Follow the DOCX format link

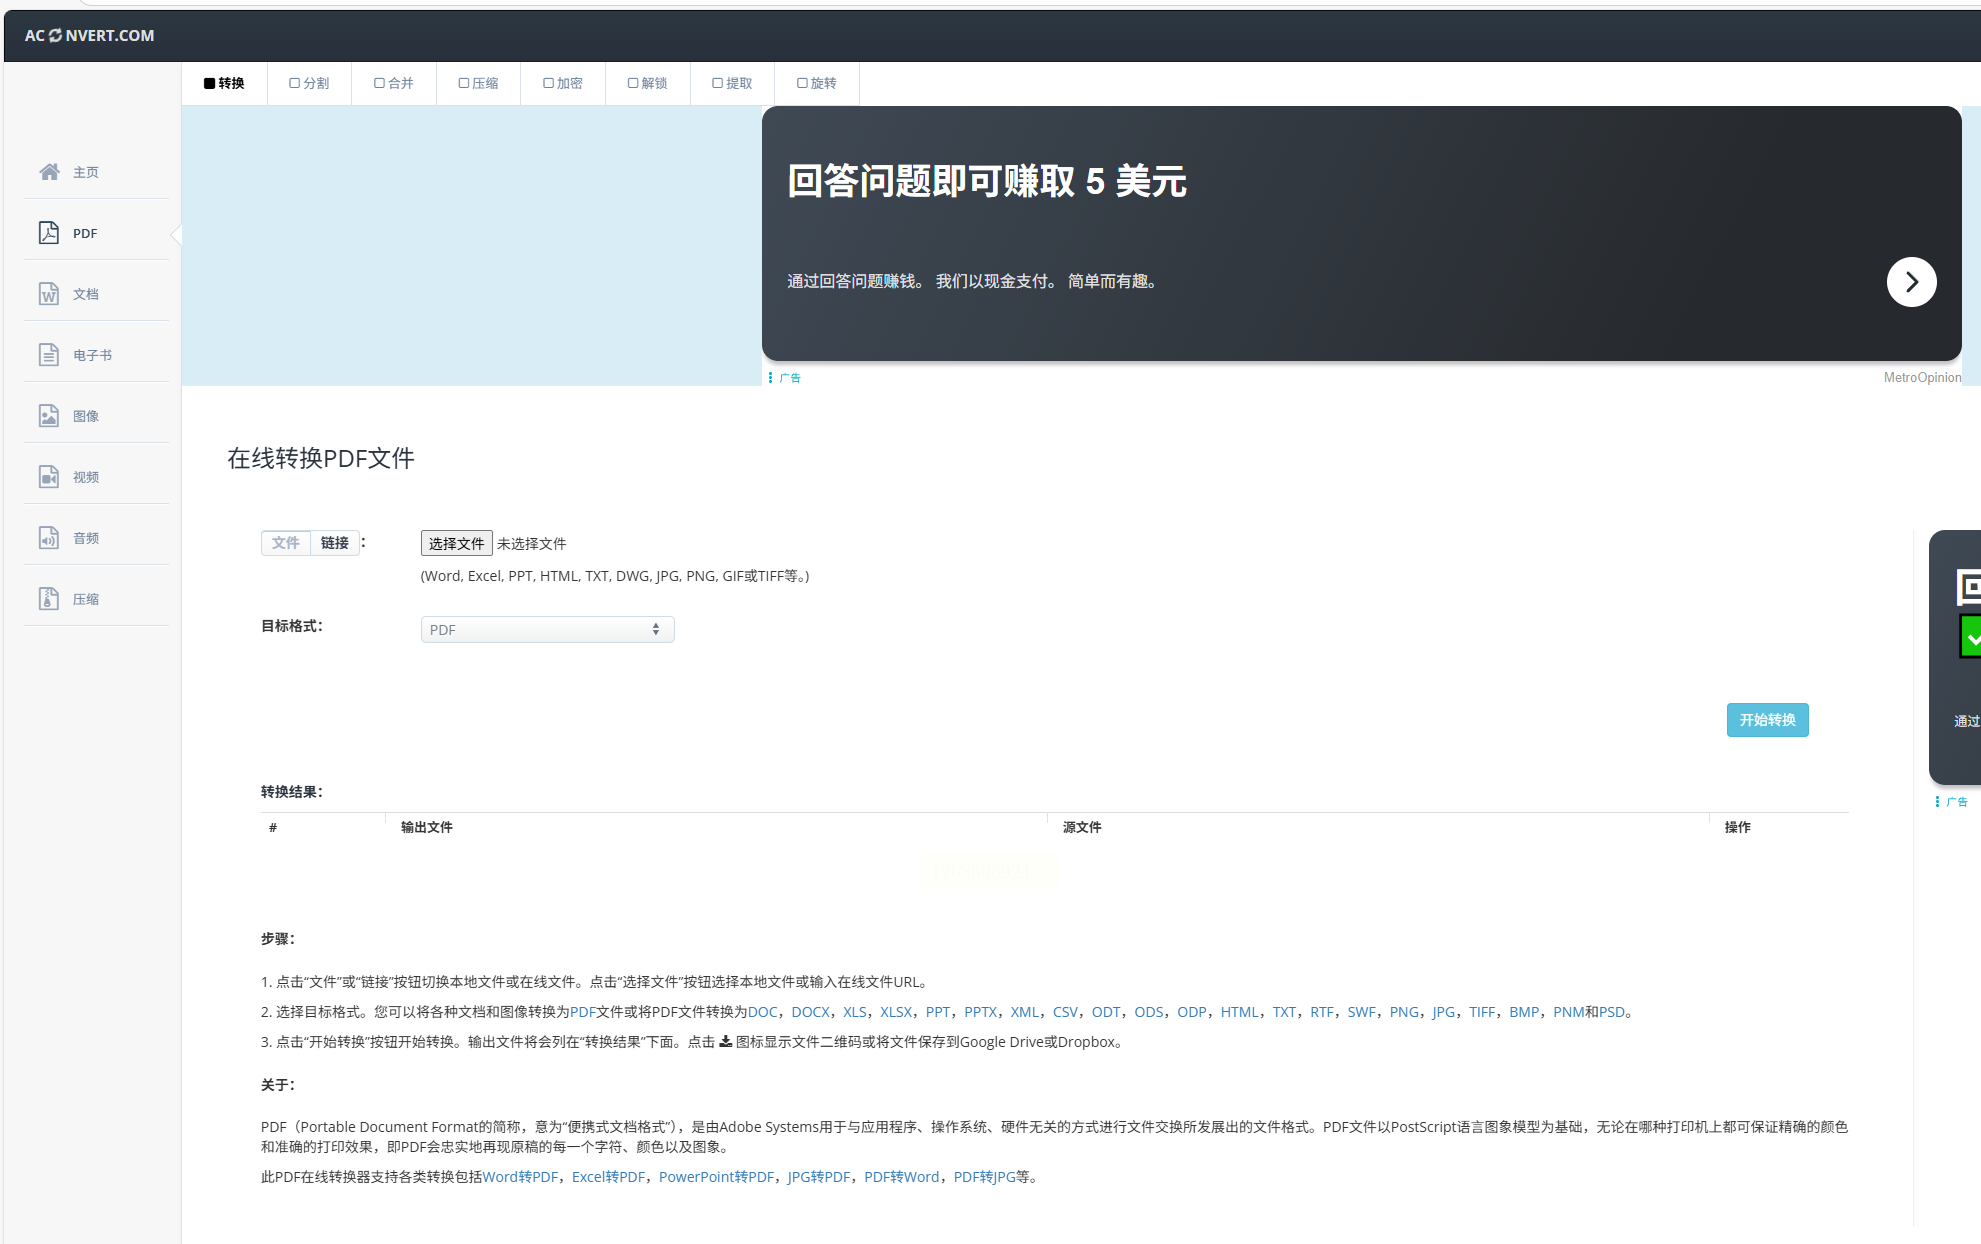coord(810,1012)
